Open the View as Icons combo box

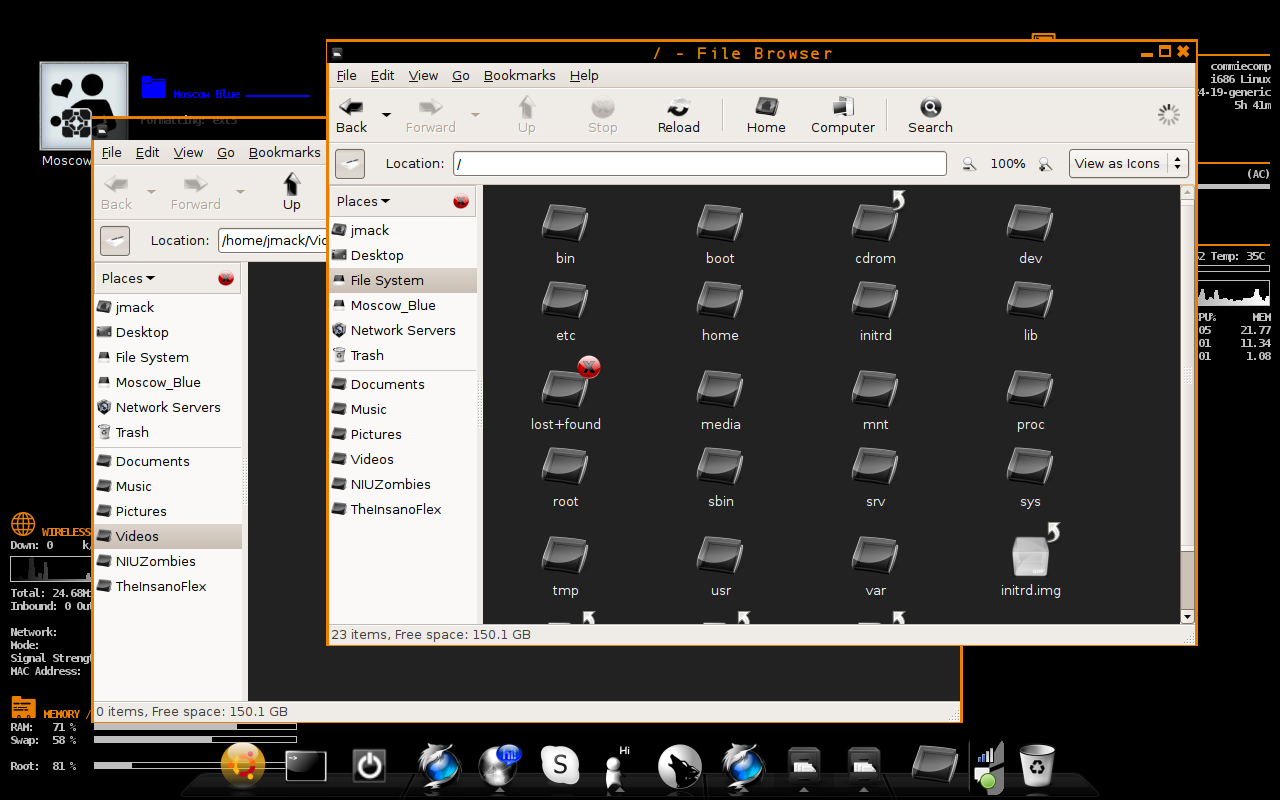(x=1129, y=163)
